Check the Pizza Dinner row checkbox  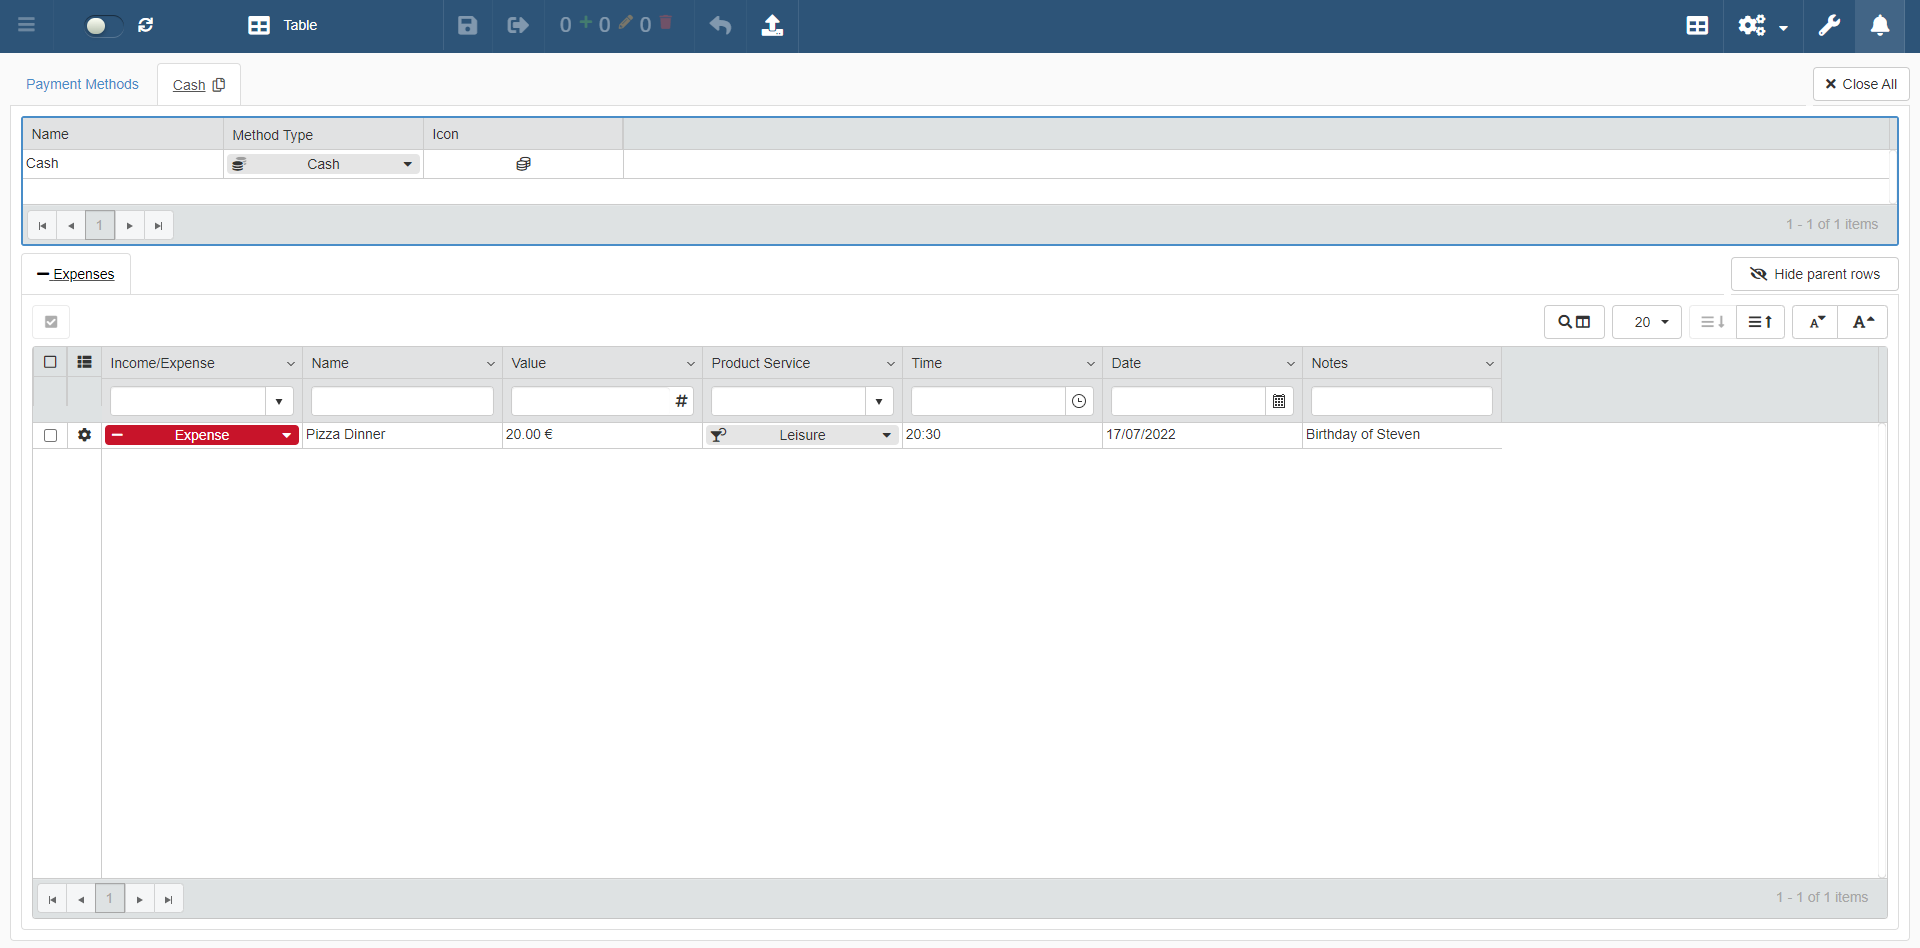[x=51, y=435]
